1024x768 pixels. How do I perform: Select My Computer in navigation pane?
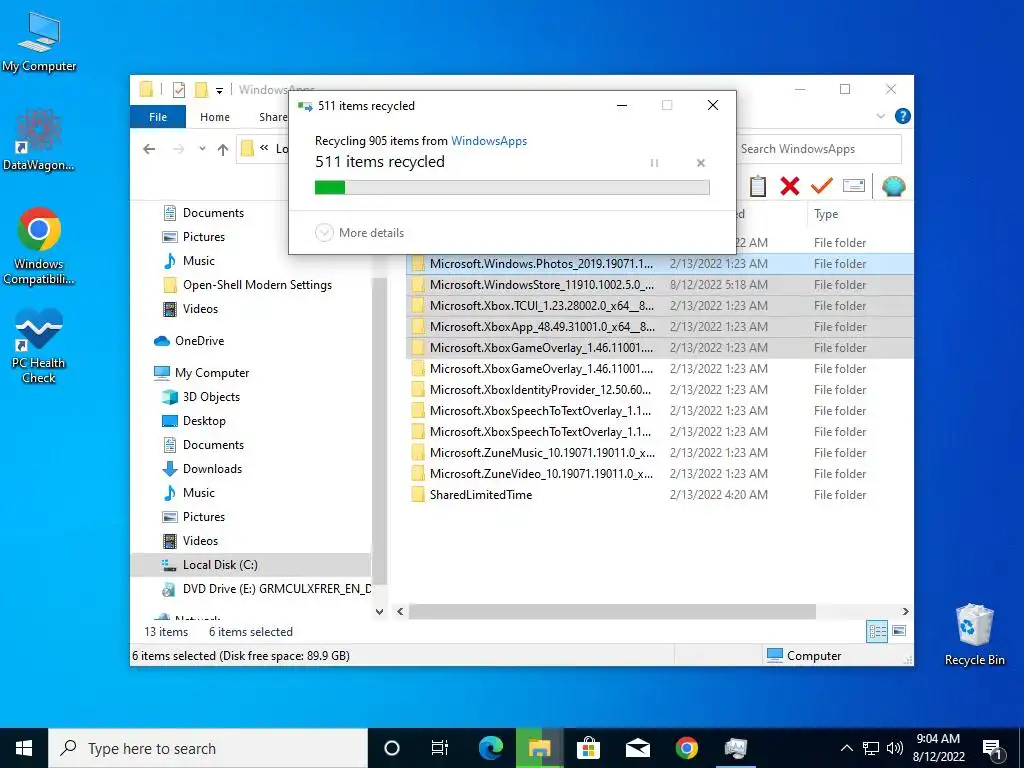pyautogui.click(x=212, y=373)
